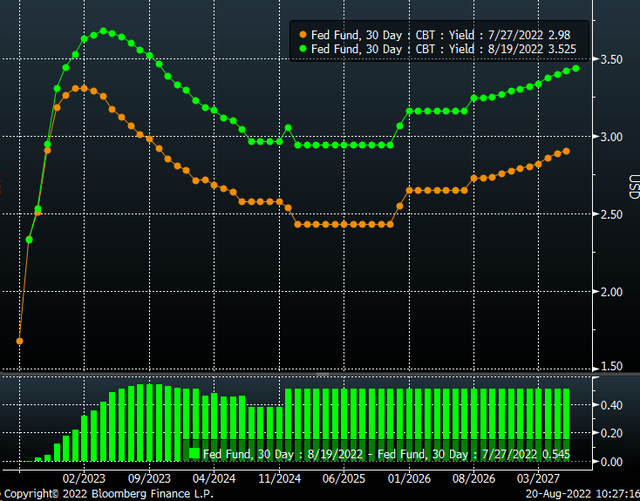Viewport: 640px width, 501px height.
Task: Select the legend text ending in 8/19/2022 3.525
Action: point(444,49)
